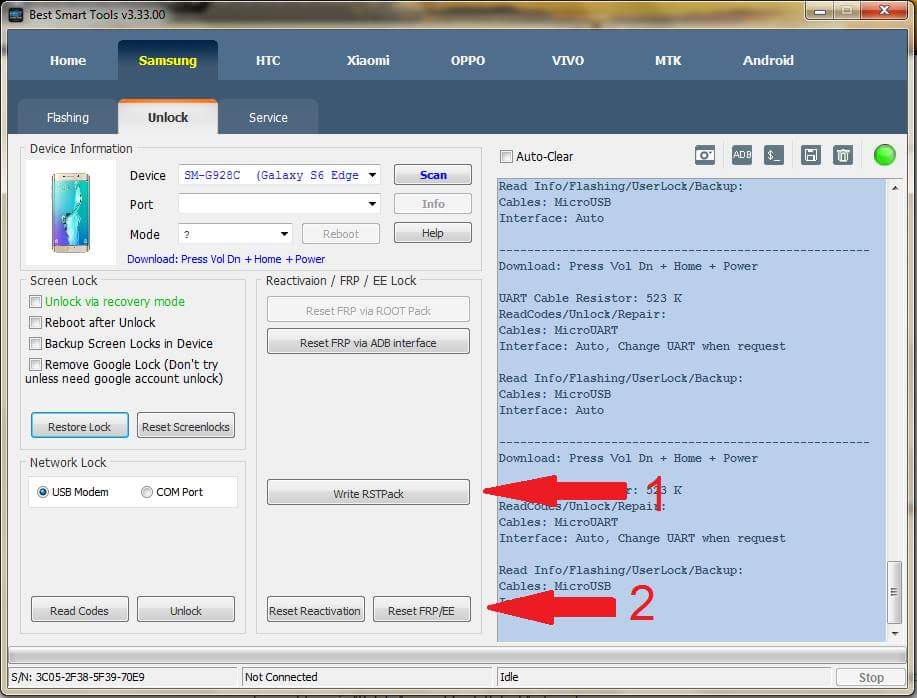Viewport: 917px width, 698px height.
Task: Check Unlock via recovery mode
Action: point(35,302)
